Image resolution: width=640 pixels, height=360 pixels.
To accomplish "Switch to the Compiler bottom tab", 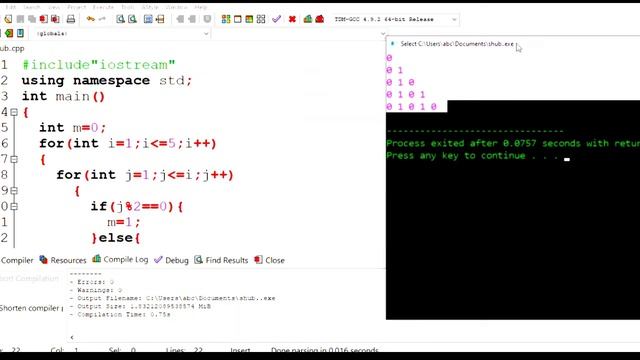I will (x=17, y=260).
